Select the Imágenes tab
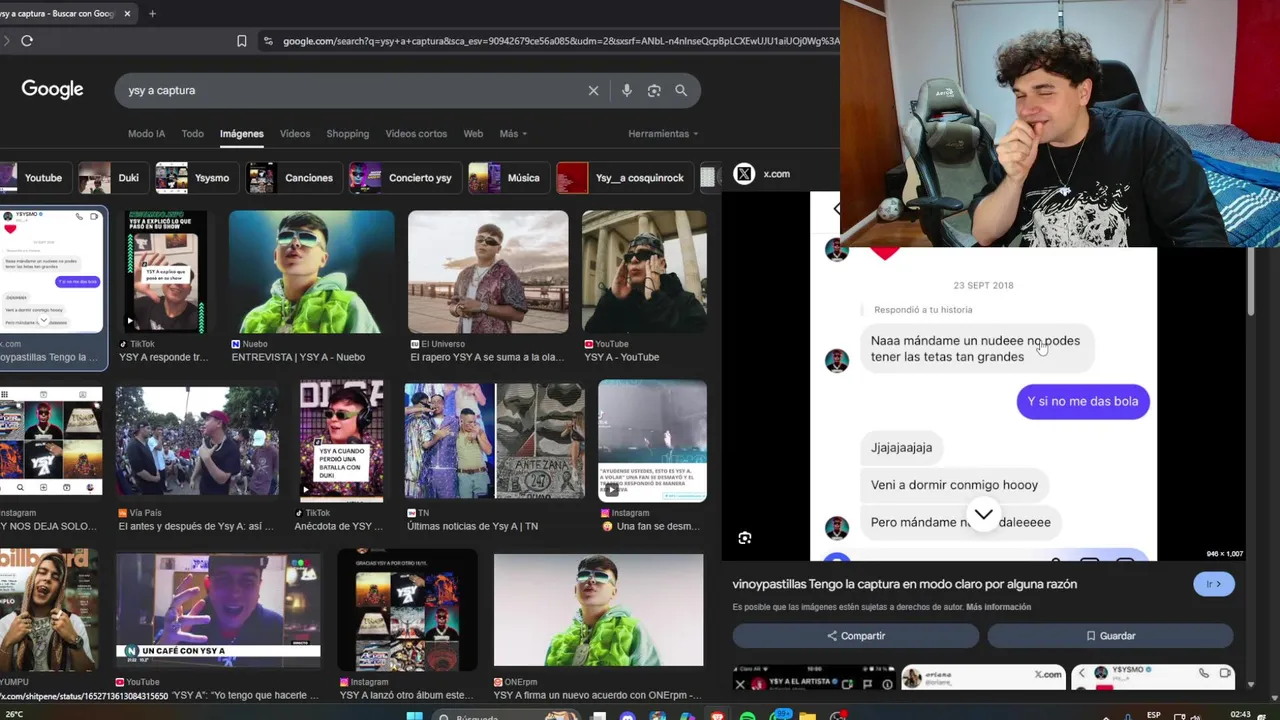The height and width of the screenshot is (720, 1280). [242, 134]
